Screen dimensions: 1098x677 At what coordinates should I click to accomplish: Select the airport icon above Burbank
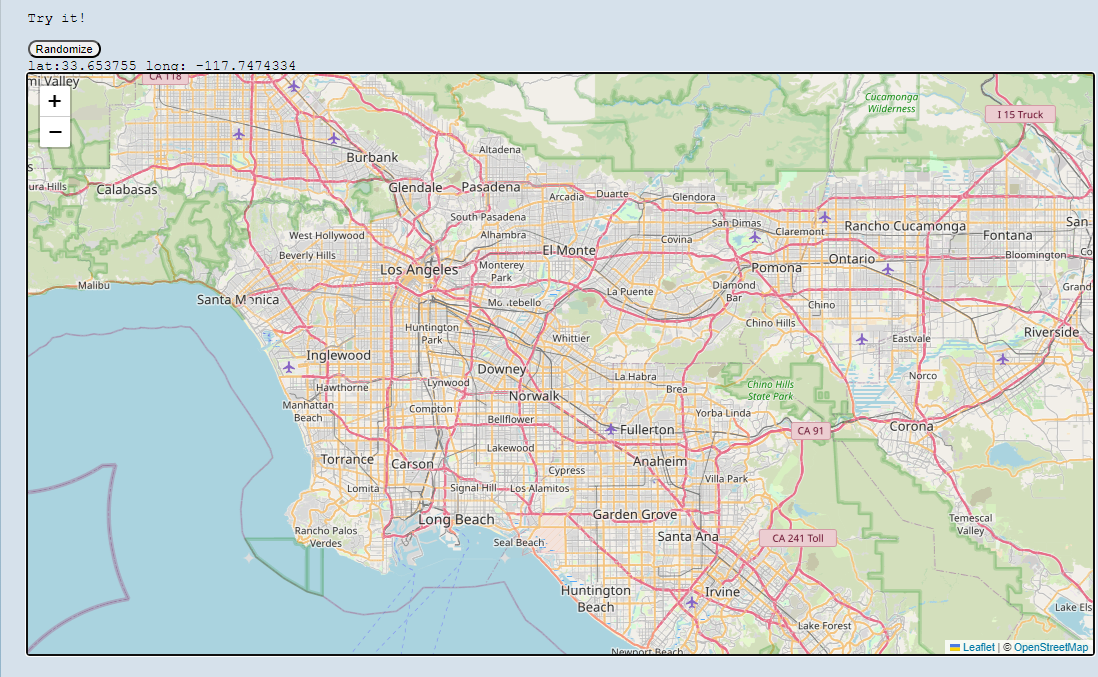click(x=334, y=138)
